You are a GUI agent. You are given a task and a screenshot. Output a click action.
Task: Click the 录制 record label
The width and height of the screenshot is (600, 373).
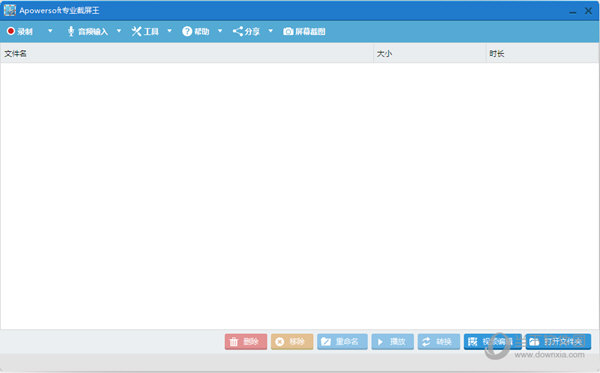(x=25, y=31)
